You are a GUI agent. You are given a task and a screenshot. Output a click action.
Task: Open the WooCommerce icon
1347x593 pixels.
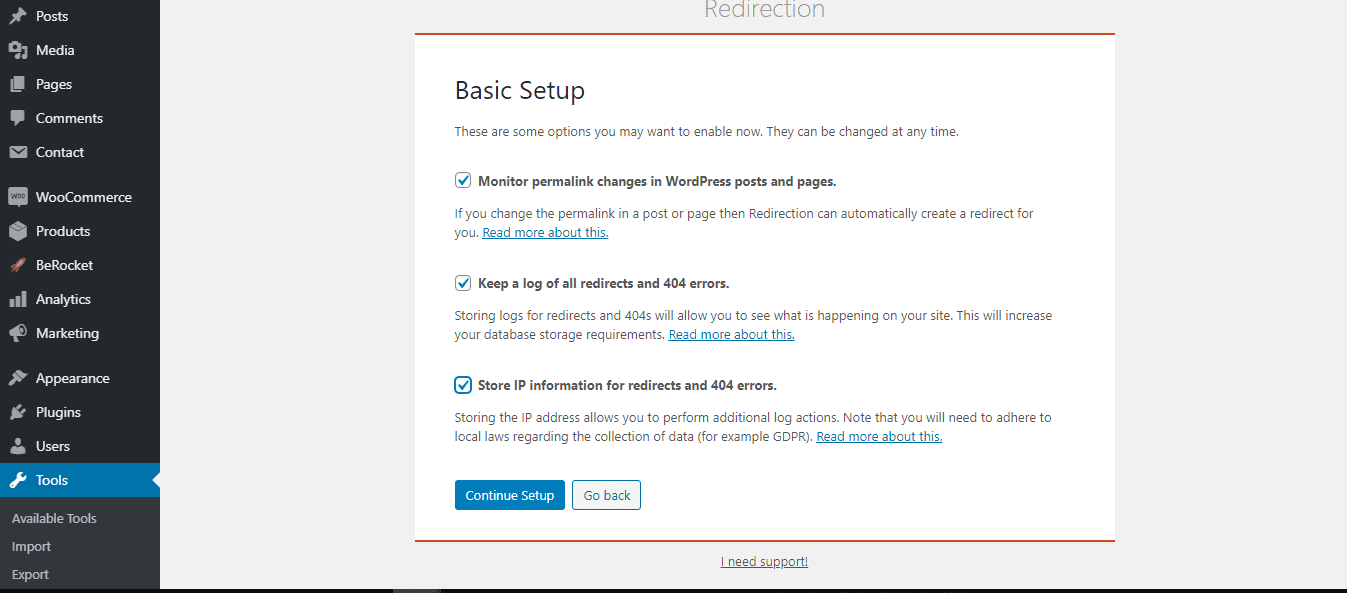pyautogui.click(x=18, y=197)
